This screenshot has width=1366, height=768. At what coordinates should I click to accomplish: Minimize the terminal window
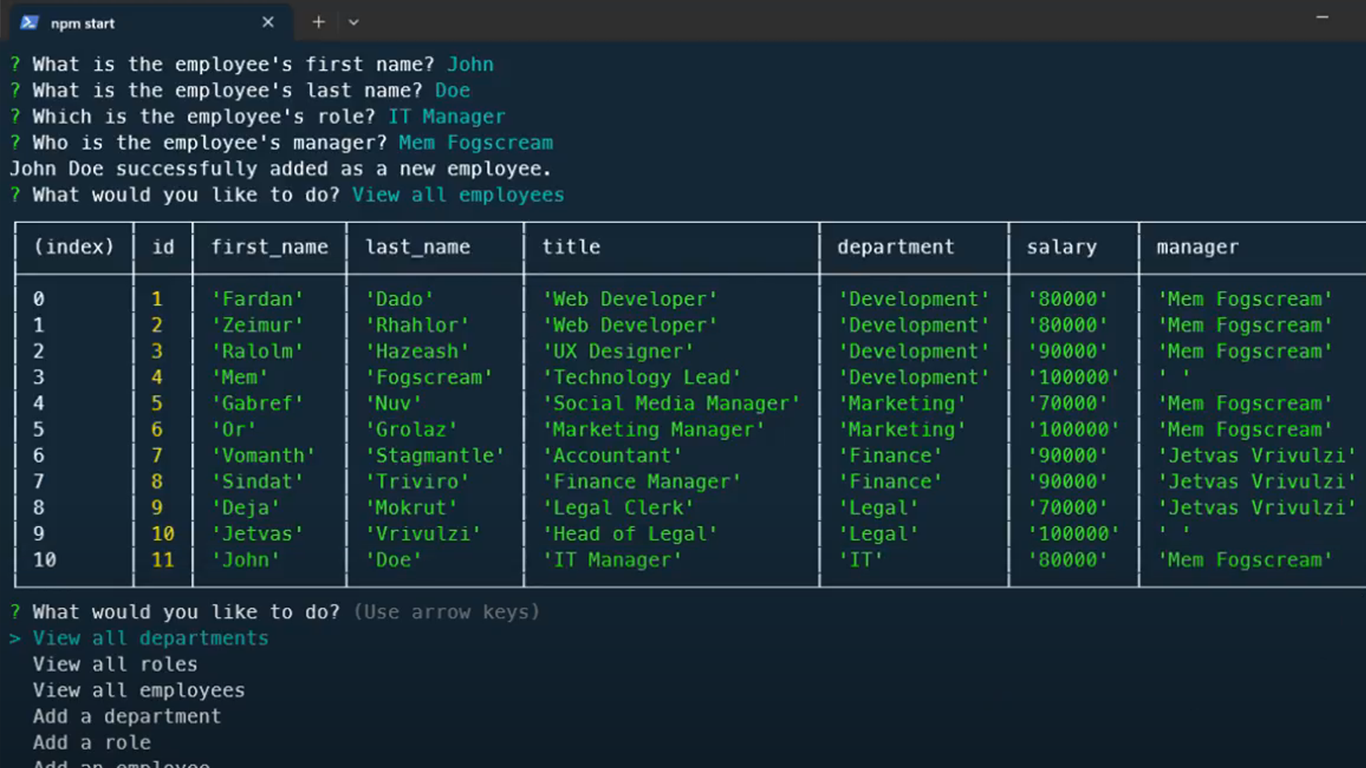point(1323,18)
